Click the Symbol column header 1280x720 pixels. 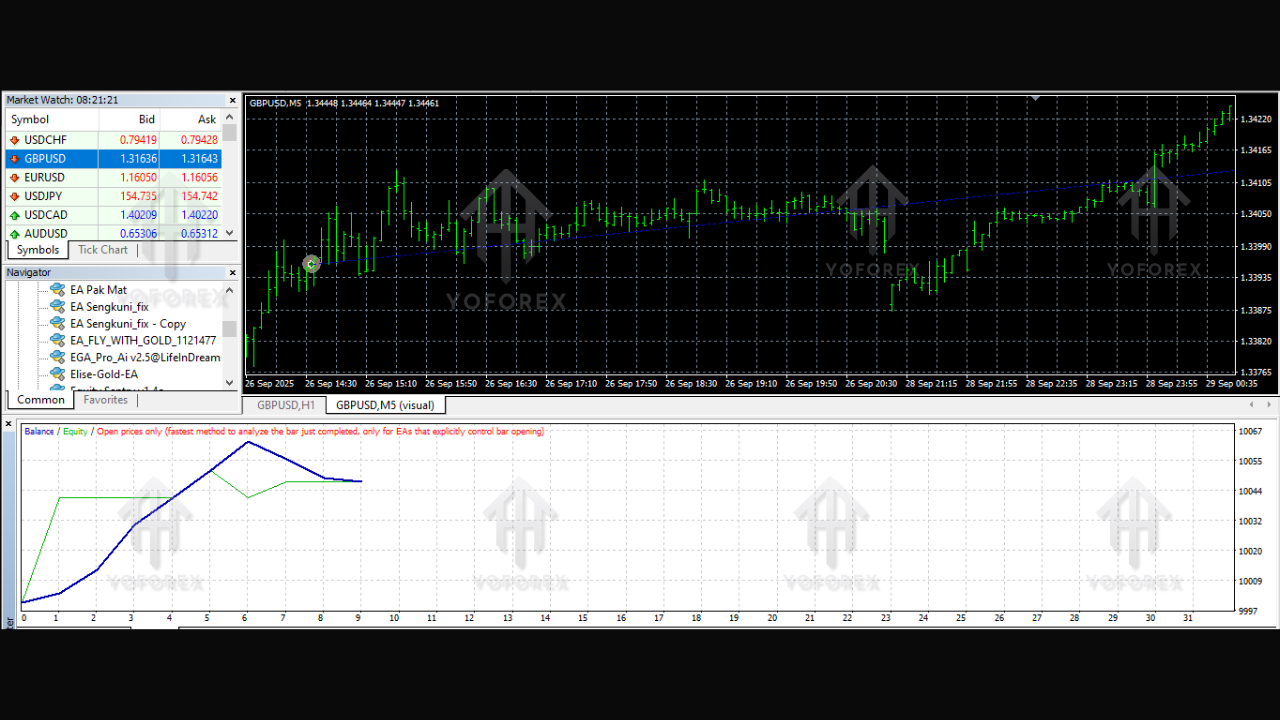click(x=30, y=120)
